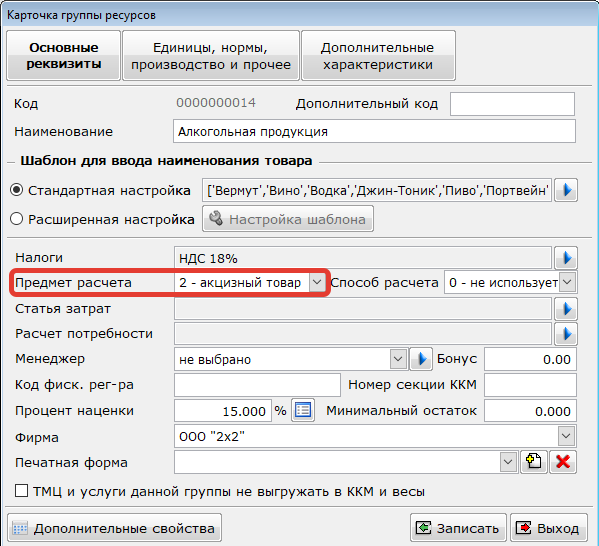The image size is (599, 546).
Task: Click the Дополнительный код input field
Action: 512,104
